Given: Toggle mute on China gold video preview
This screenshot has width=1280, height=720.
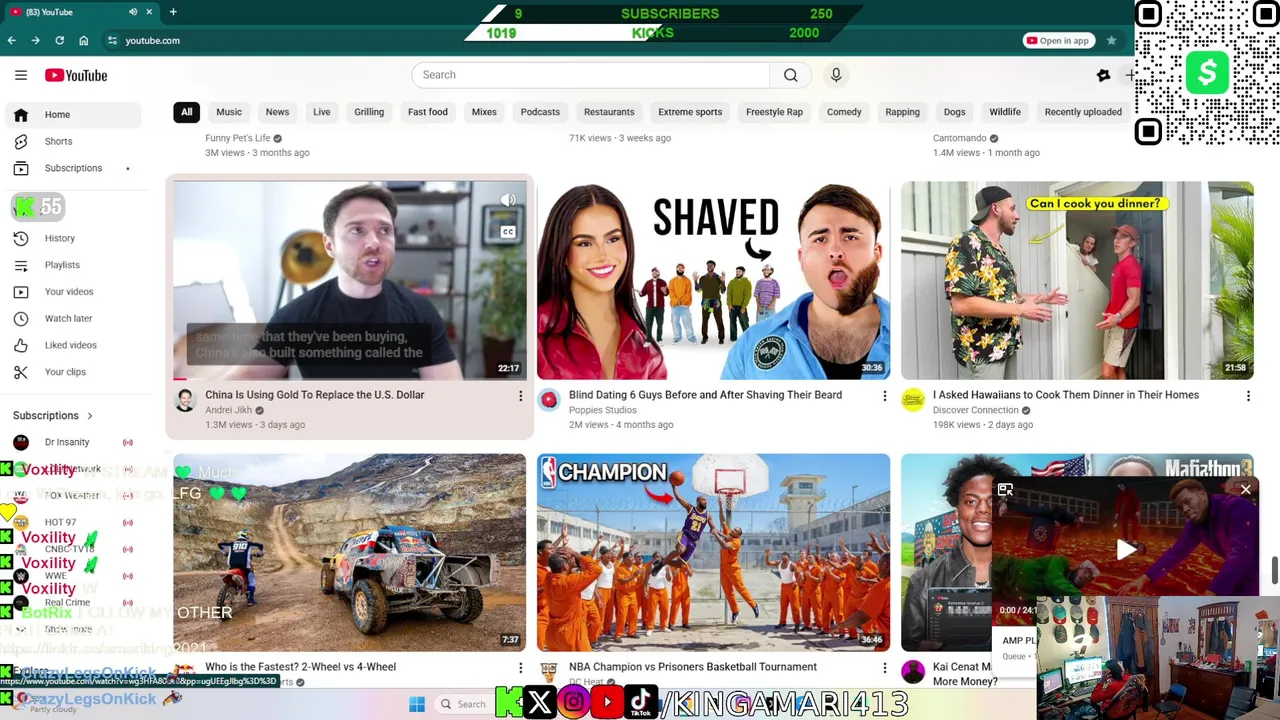Looking at the screenshot, I should coord(508,200).
